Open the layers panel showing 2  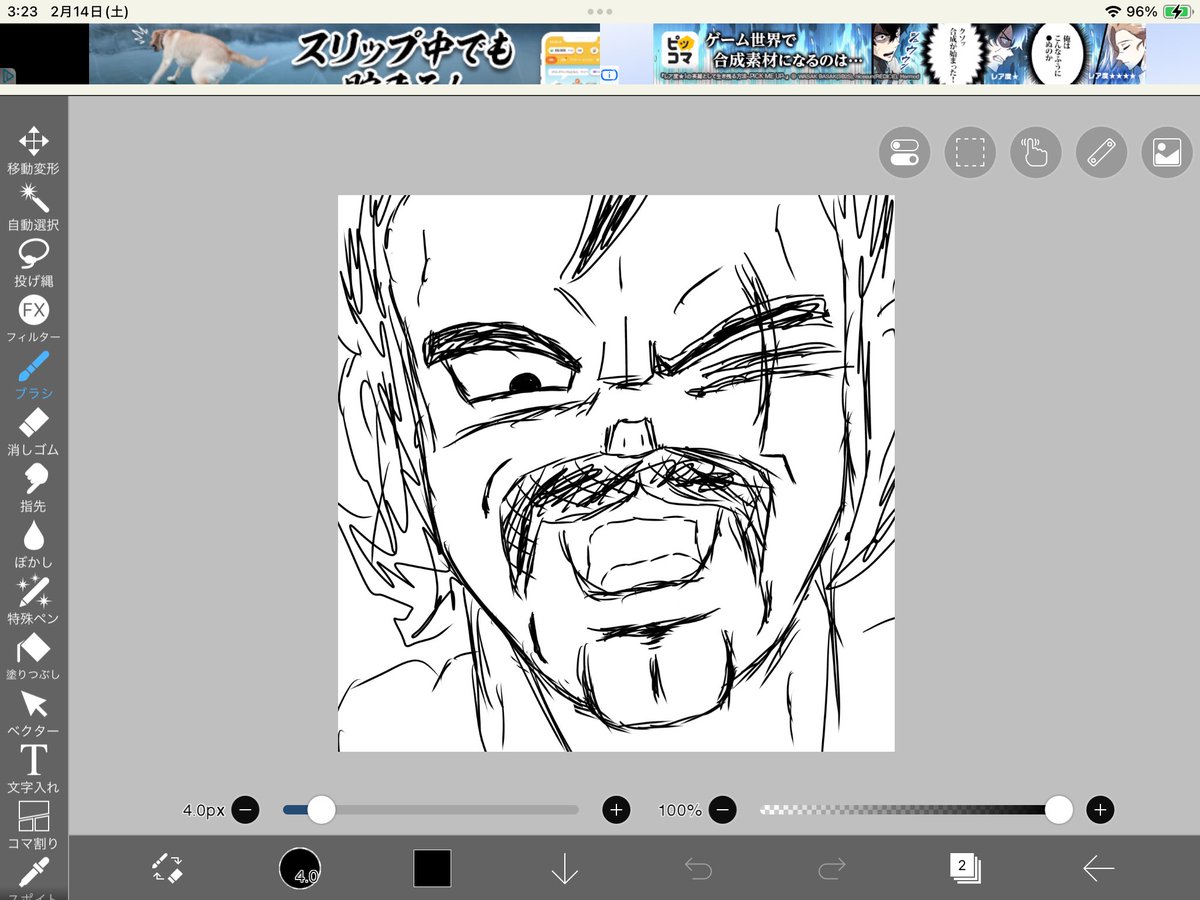965,868
